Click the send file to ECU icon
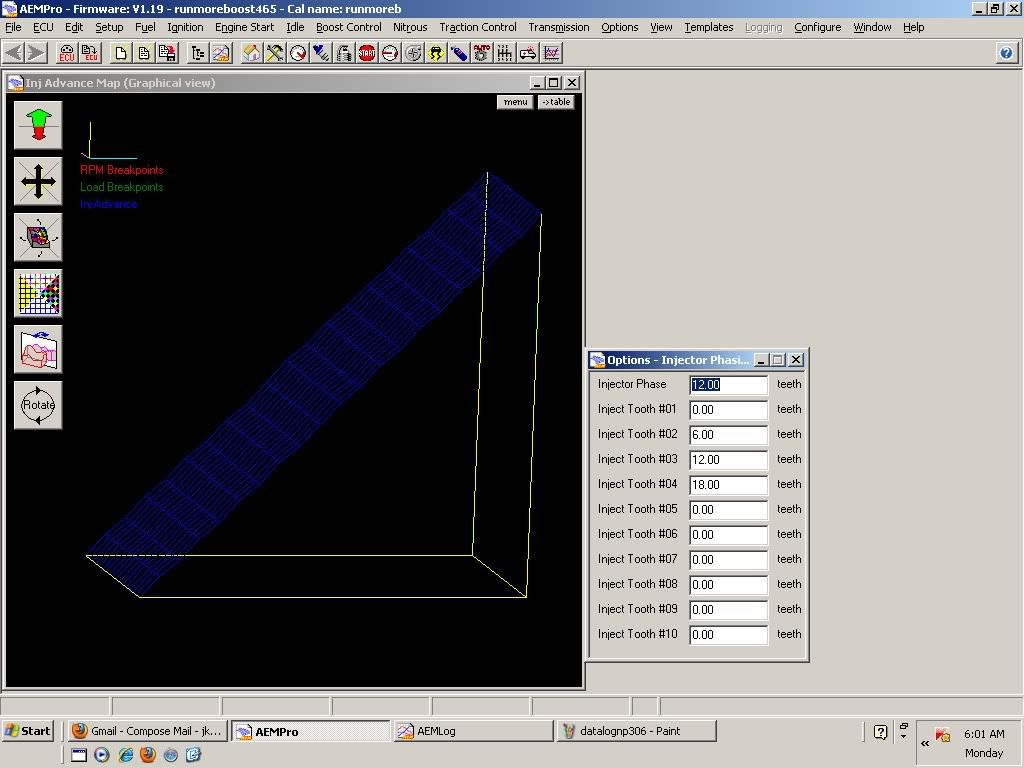The width and height of the screenshot is (1024, 768). click(x=89, y=53)
